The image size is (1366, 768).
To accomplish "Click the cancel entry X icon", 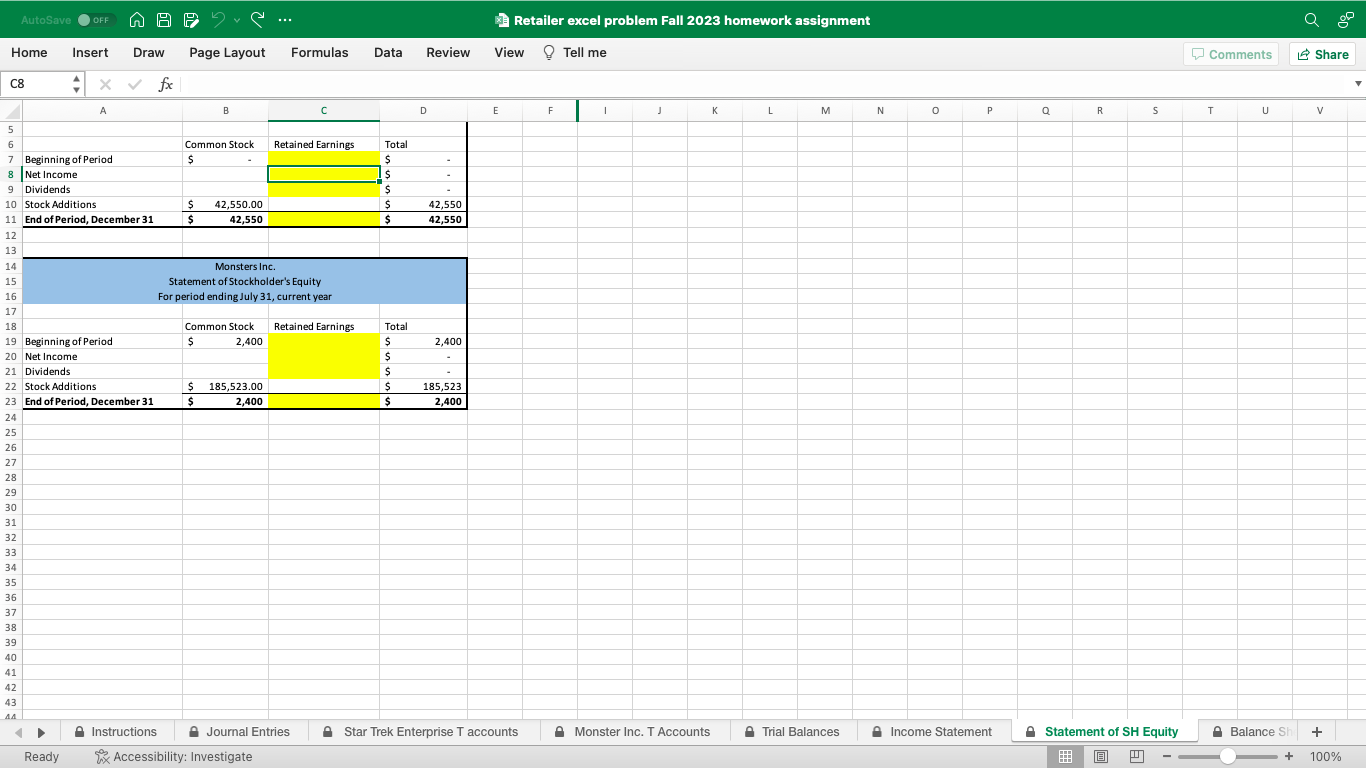I will [x=105, y=85].
